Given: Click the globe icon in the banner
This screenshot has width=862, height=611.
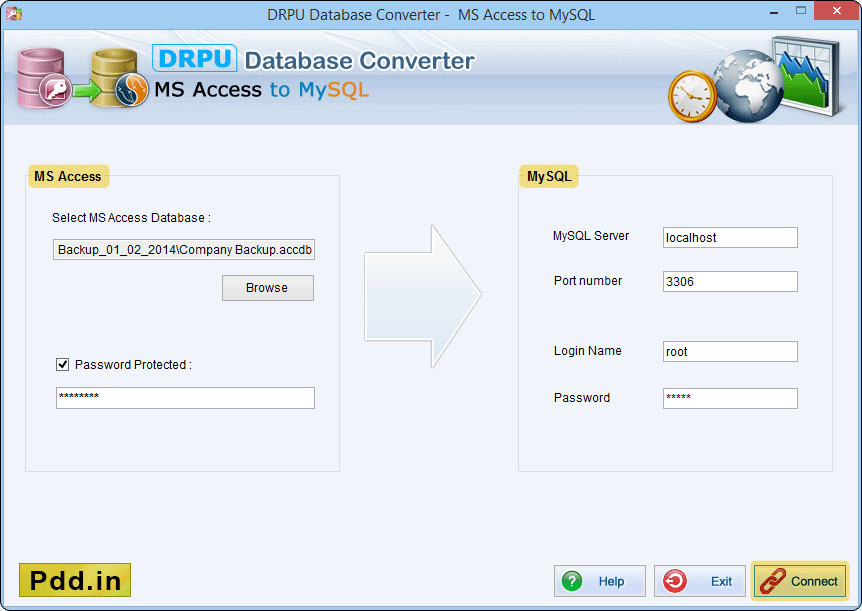Looking at the screenshot, I should (x=748, y=86).
